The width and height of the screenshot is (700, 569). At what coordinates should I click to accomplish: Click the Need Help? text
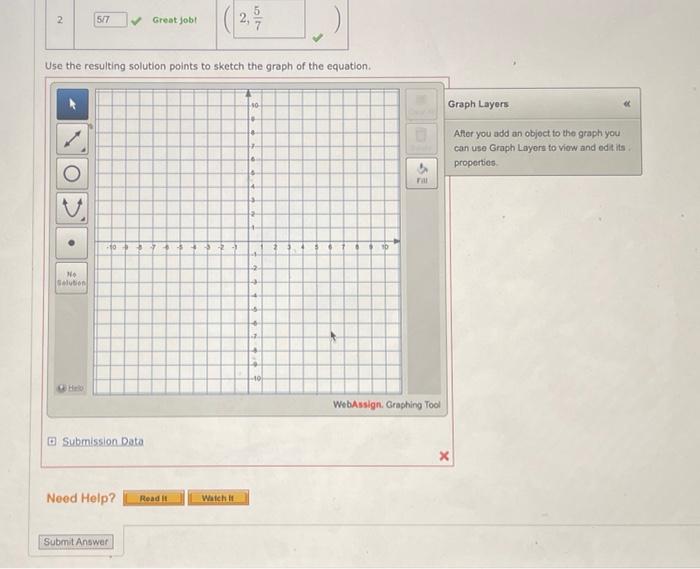[81, 498]
